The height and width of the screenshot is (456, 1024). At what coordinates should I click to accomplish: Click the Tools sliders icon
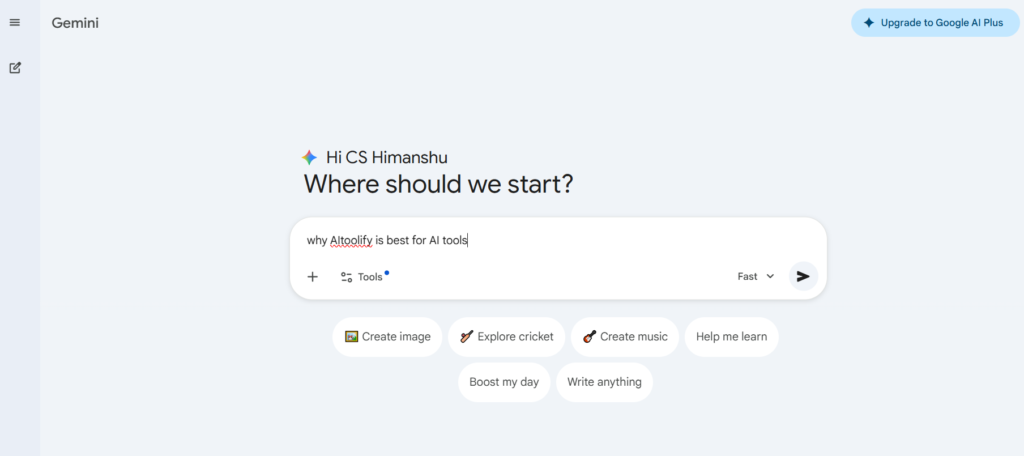[x=346, y=277]
